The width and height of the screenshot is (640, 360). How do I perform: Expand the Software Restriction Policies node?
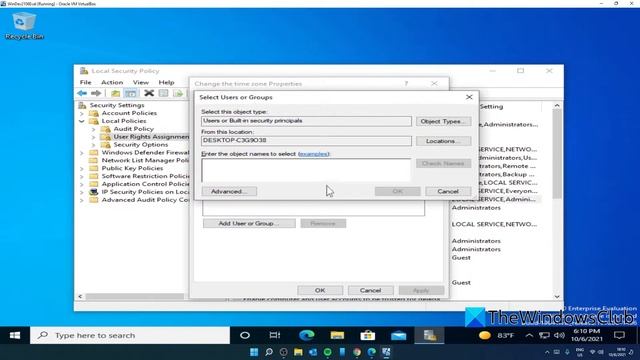tap(82, 177)
